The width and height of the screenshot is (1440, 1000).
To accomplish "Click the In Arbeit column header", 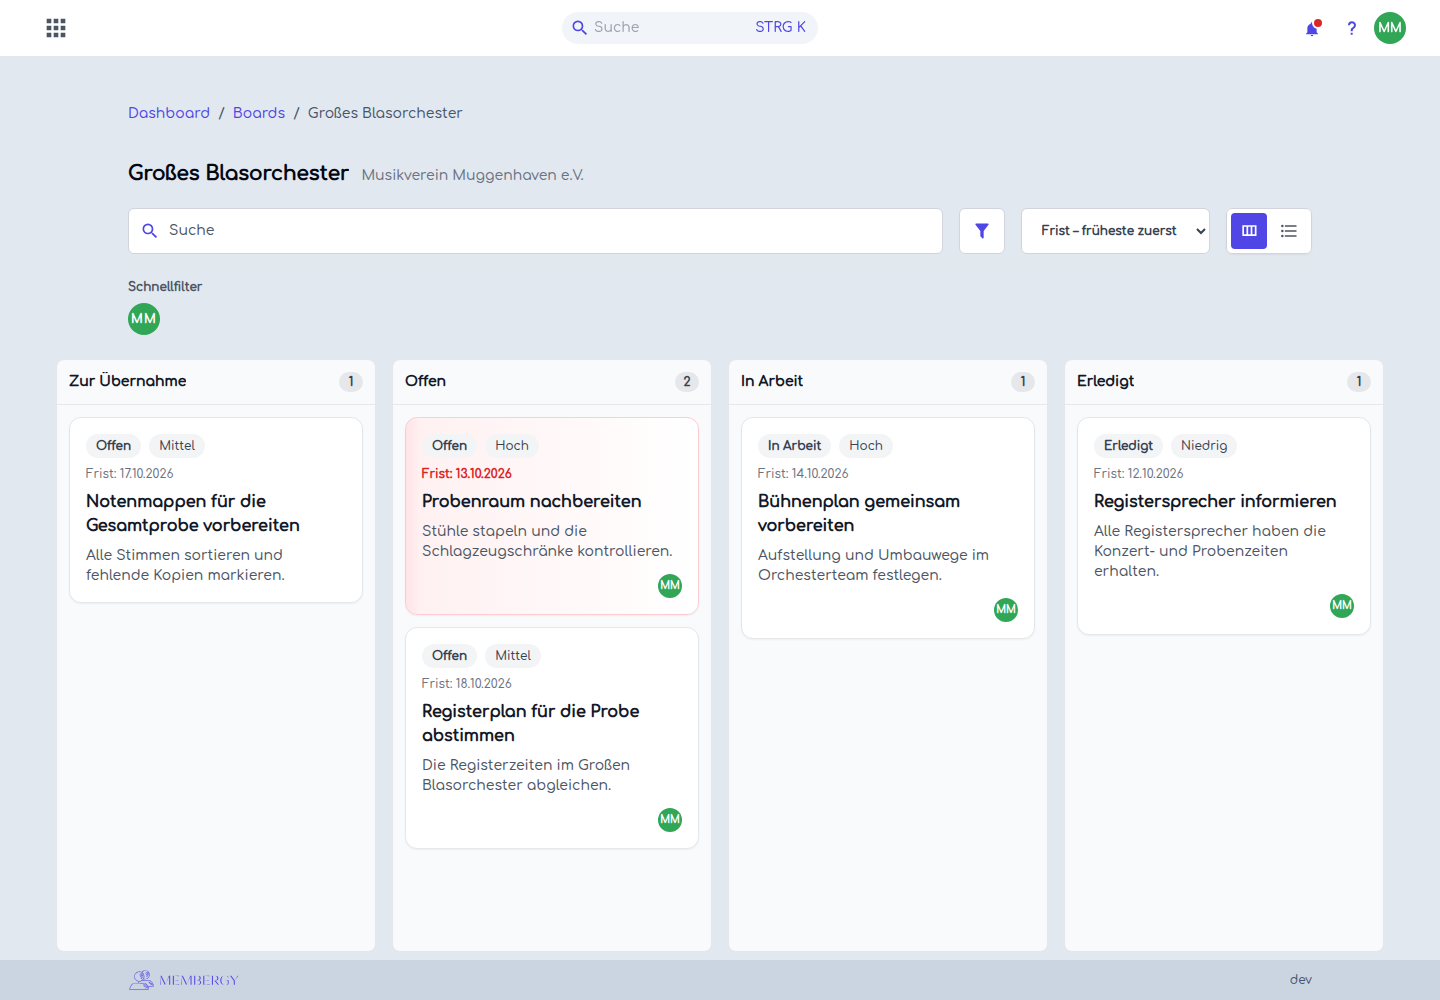I will (888, 382).
